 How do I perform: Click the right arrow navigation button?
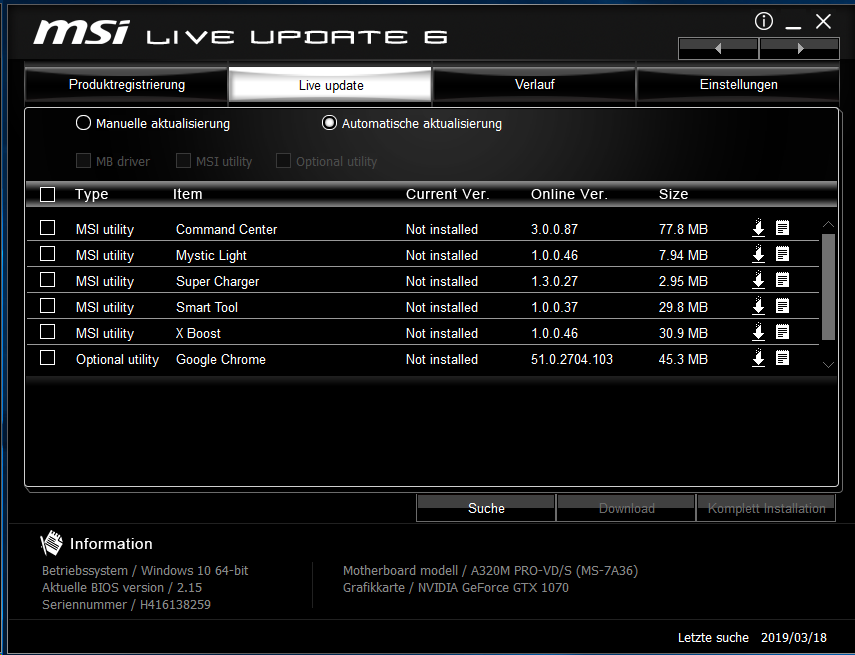[x=799, y=49]
